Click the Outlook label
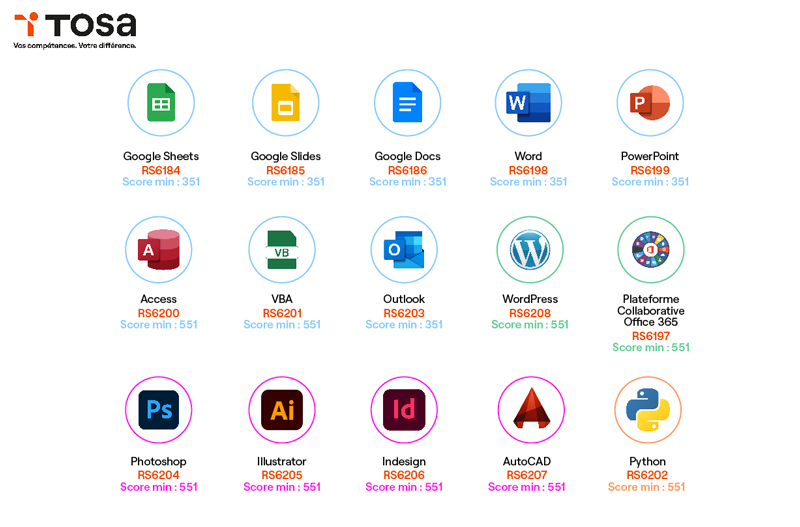Image resolution: width=800 pixels, height=527 pixels. pyautogui.click(x=404, y=299)
